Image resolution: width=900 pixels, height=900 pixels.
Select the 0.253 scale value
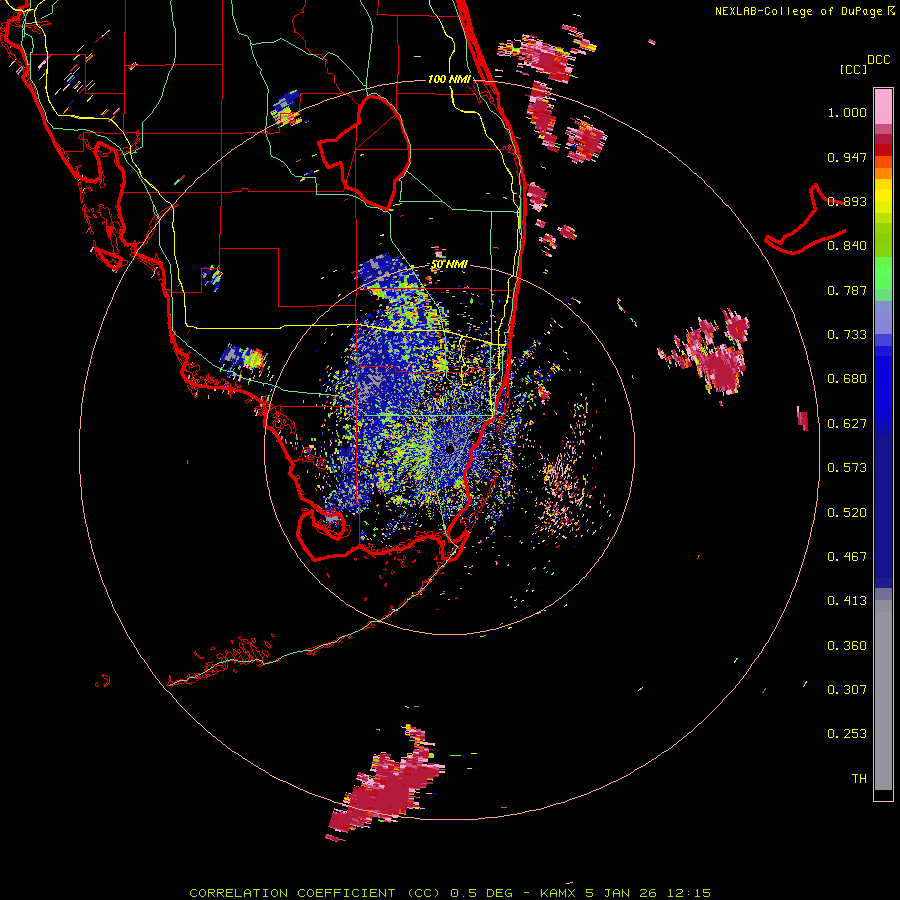point(847,734)
